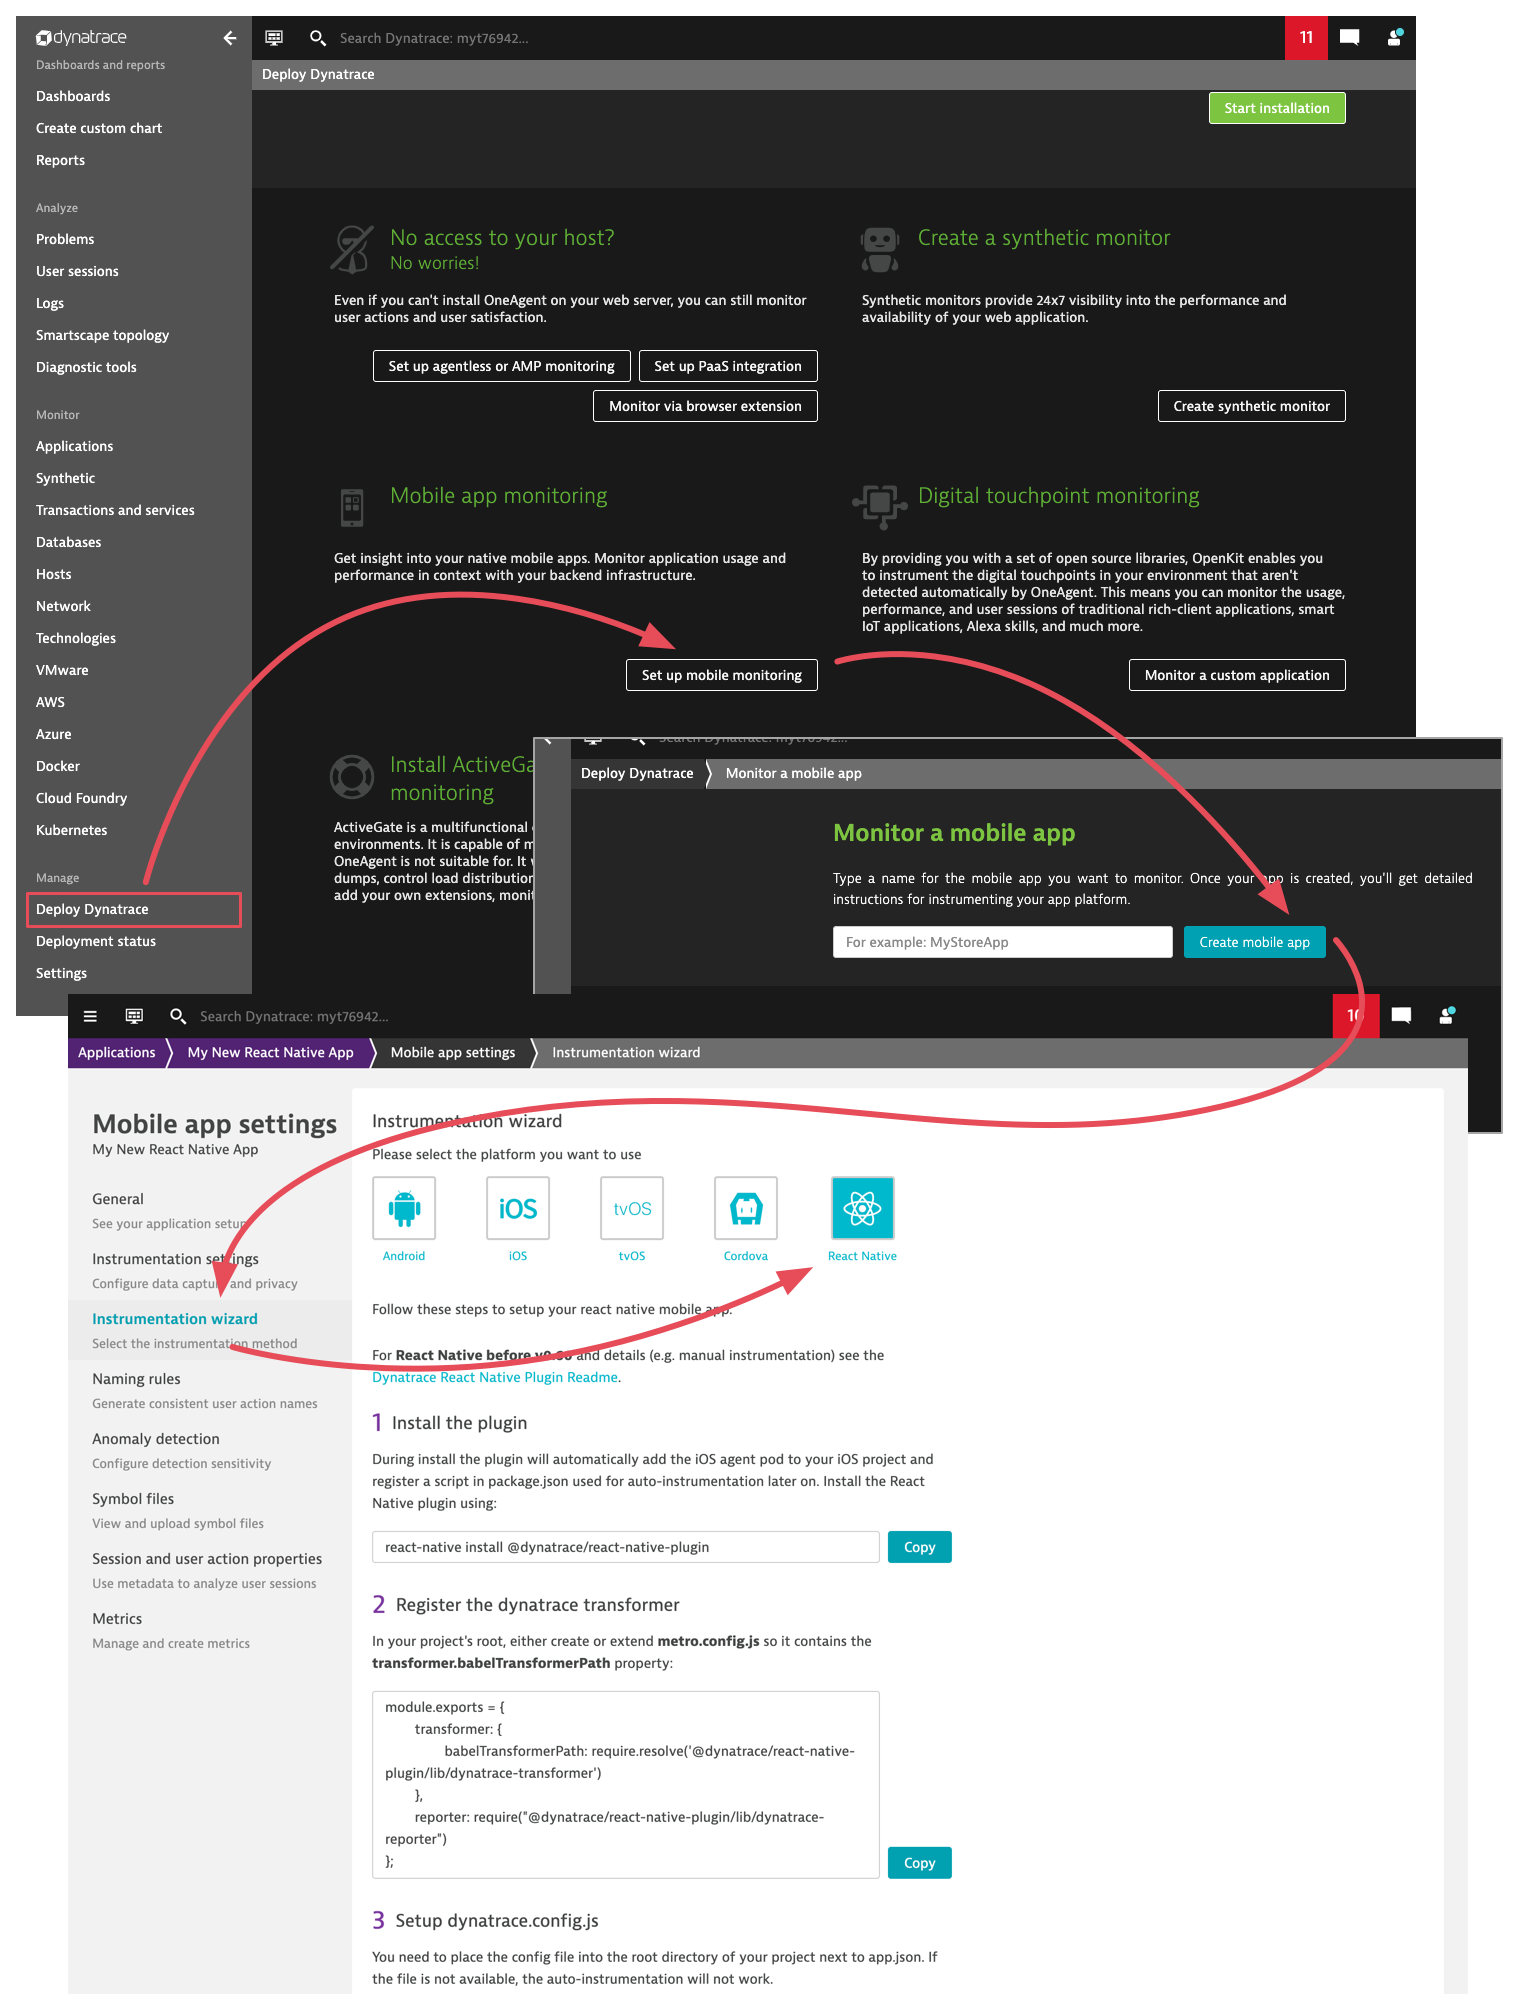Click Monitor via browser extension
1519x2010 pixels.
705,406
